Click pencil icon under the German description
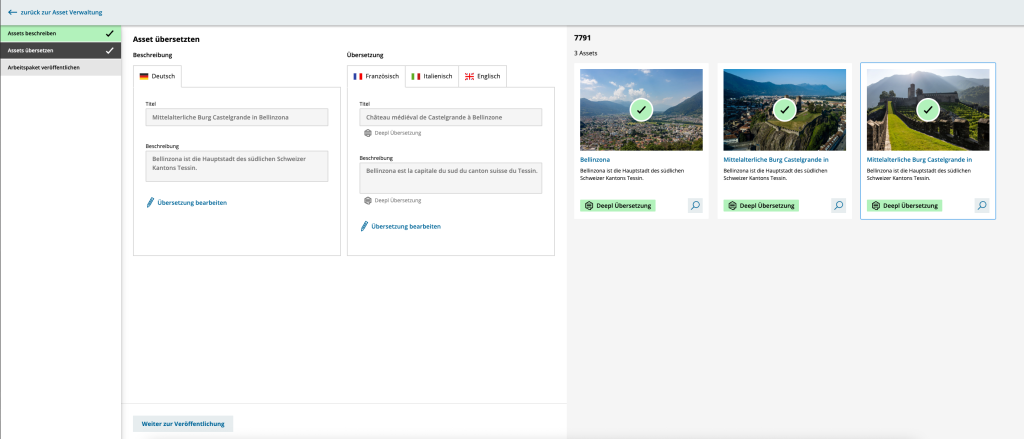Image resolution: width=1024 pixels, height=439 pixels. pos(151,203)
